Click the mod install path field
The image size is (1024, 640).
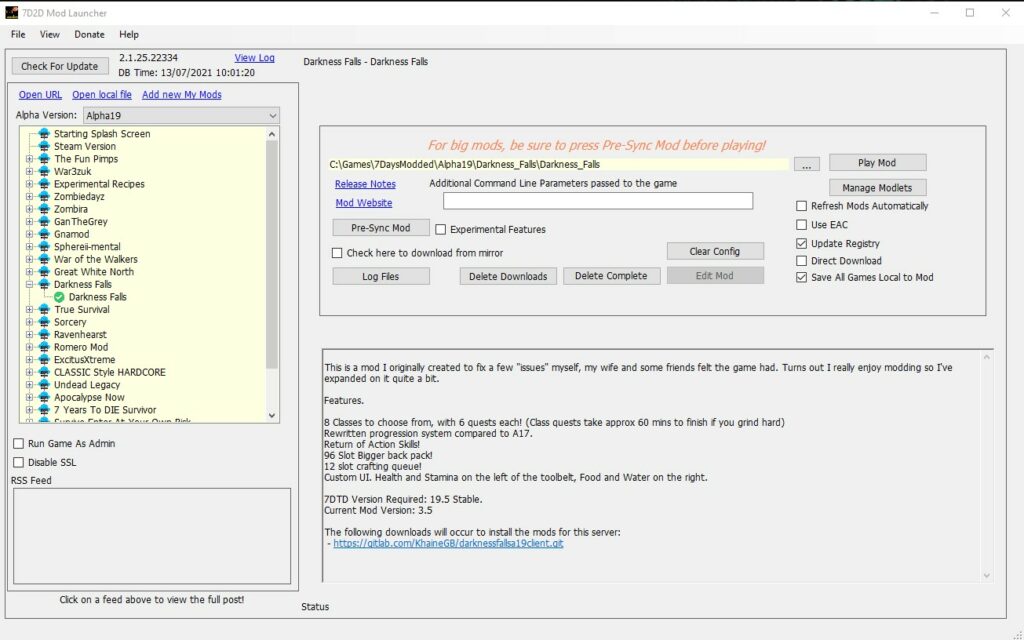click(558, 165)
